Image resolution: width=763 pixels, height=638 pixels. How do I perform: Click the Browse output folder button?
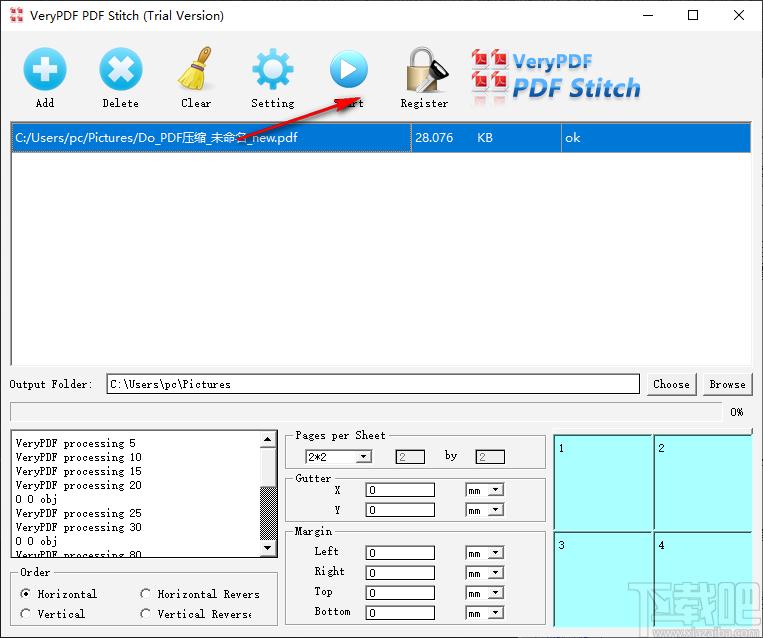(x=727, y=384)
